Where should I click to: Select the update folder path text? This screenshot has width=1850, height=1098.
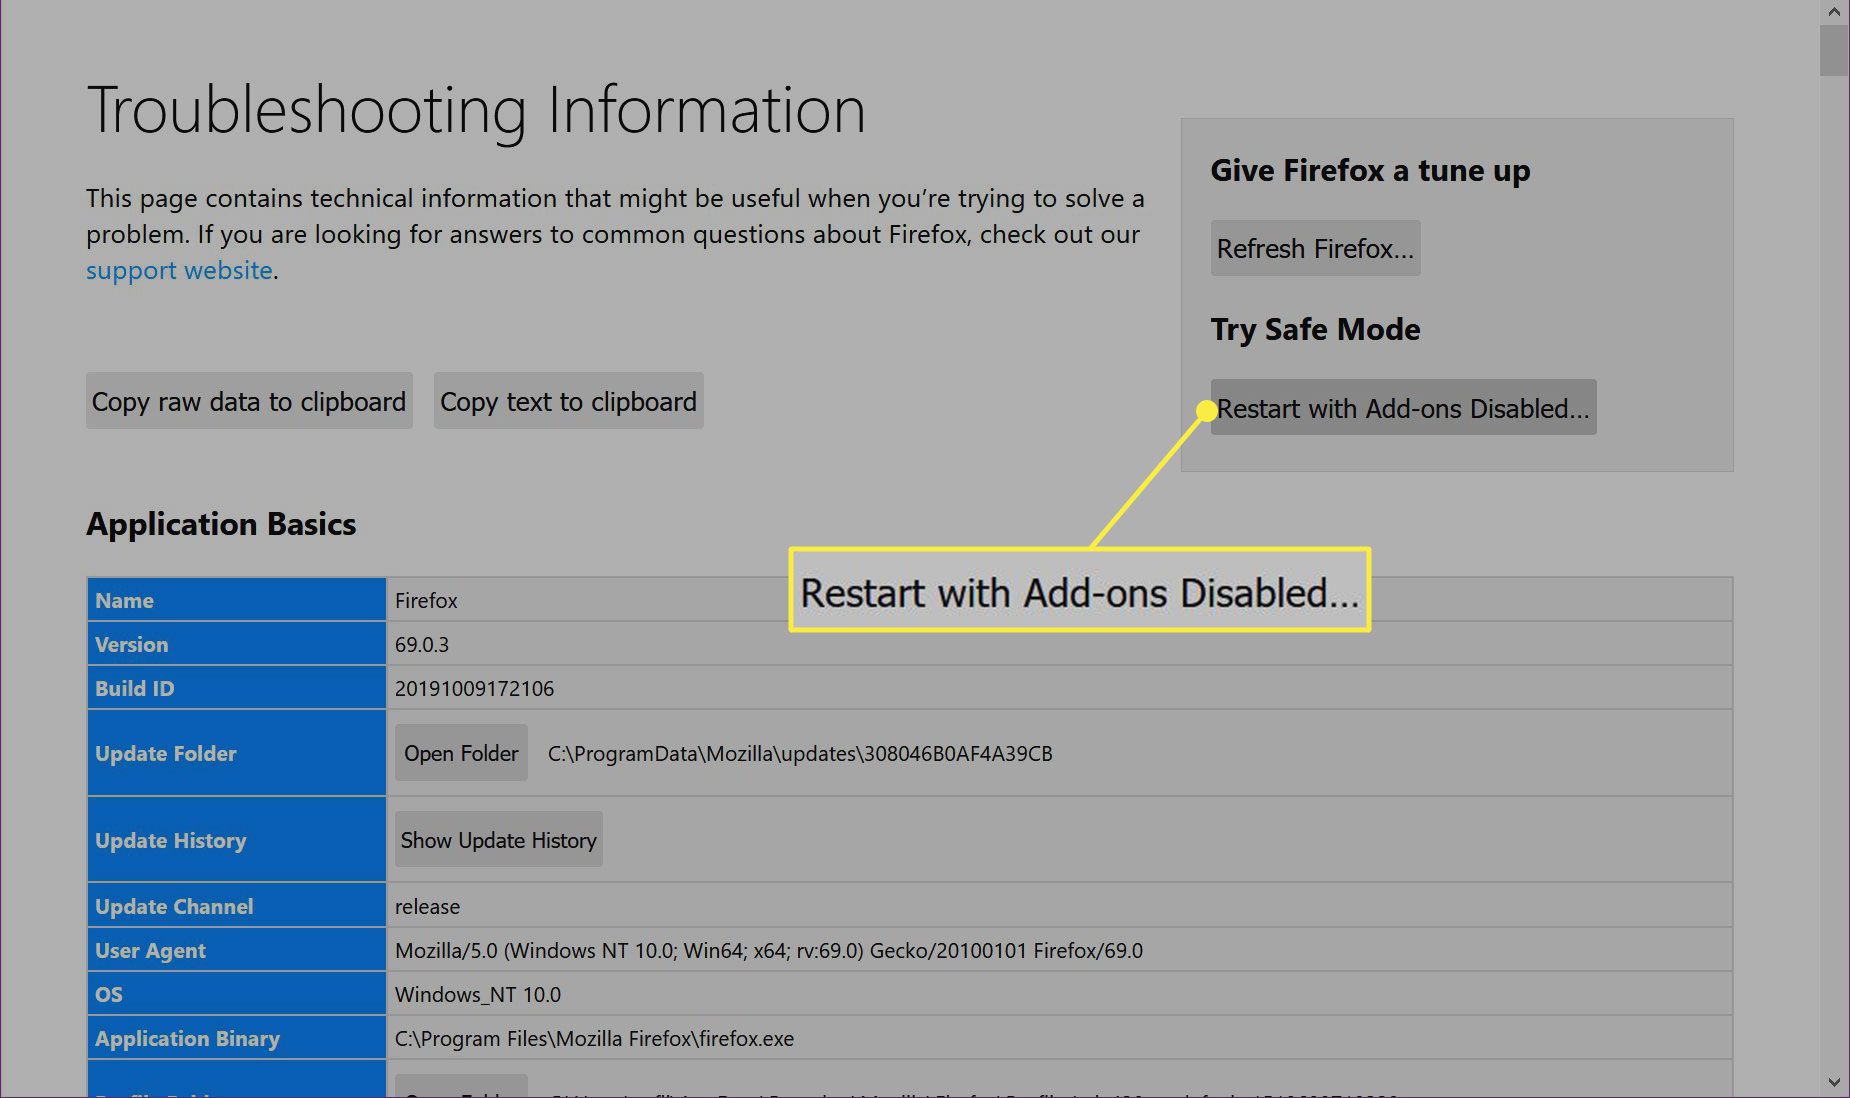tap(800, 753)
